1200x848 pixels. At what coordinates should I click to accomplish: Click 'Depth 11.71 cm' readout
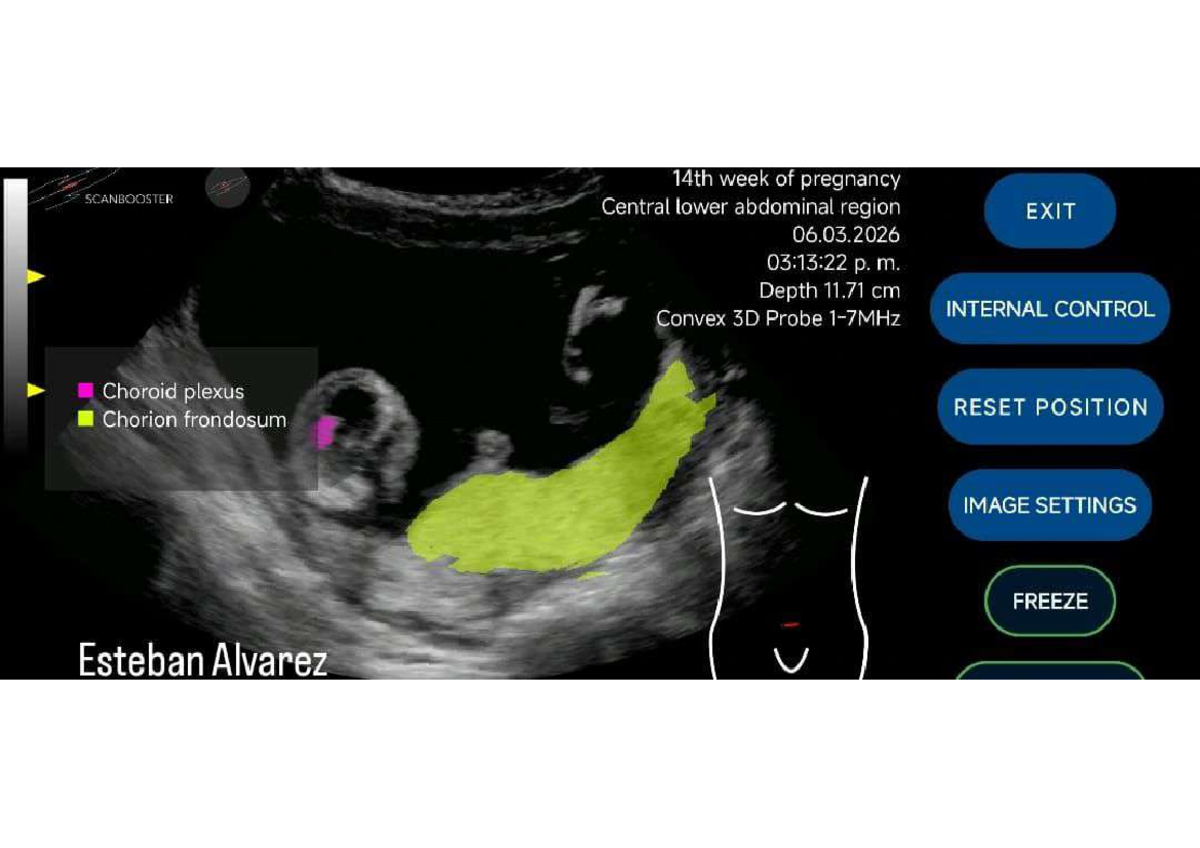tap(830, 291)
